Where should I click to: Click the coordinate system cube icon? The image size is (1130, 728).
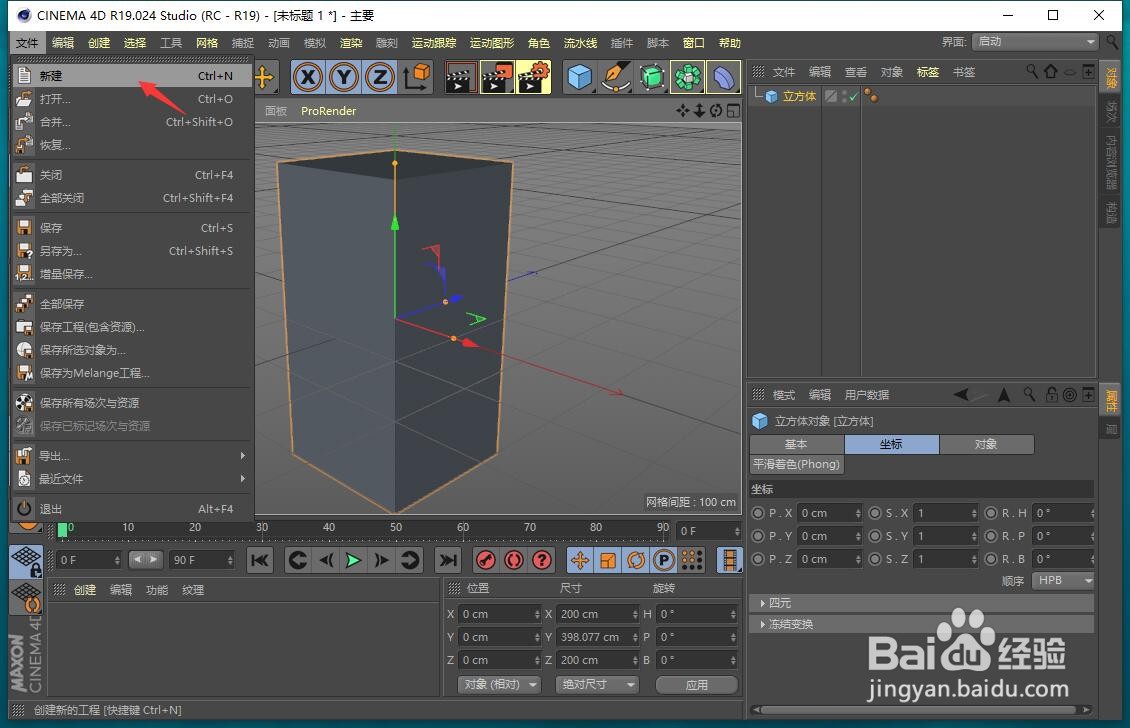coord(417,76)
